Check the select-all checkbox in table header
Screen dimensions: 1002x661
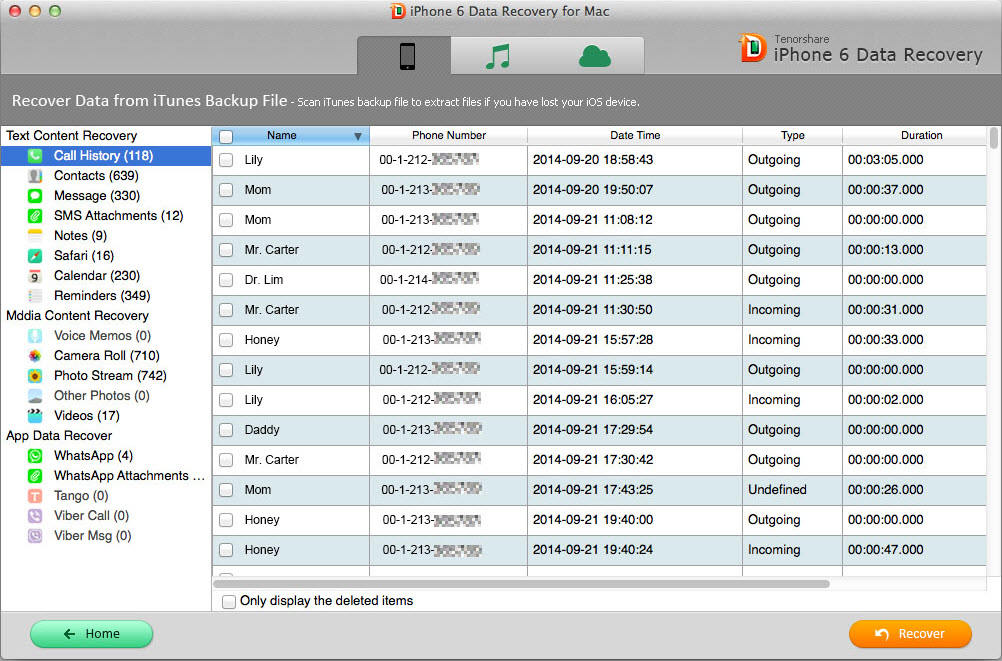(226, 136)
